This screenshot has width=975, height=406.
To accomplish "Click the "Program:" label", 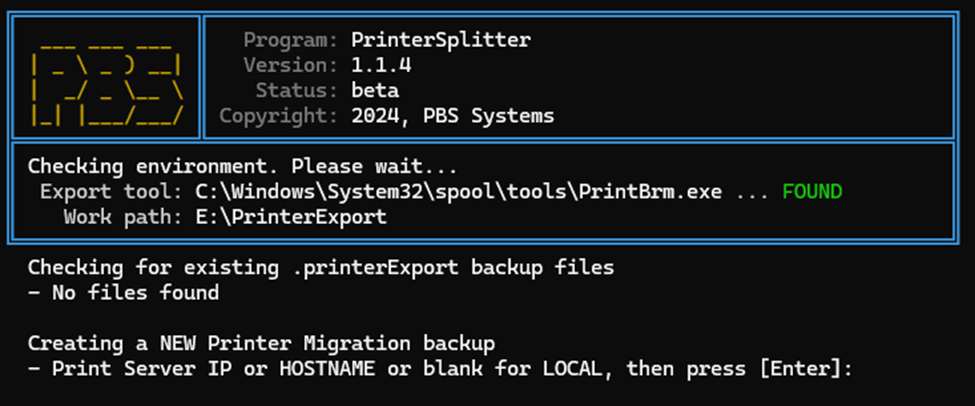I will (x=290, y=41).
